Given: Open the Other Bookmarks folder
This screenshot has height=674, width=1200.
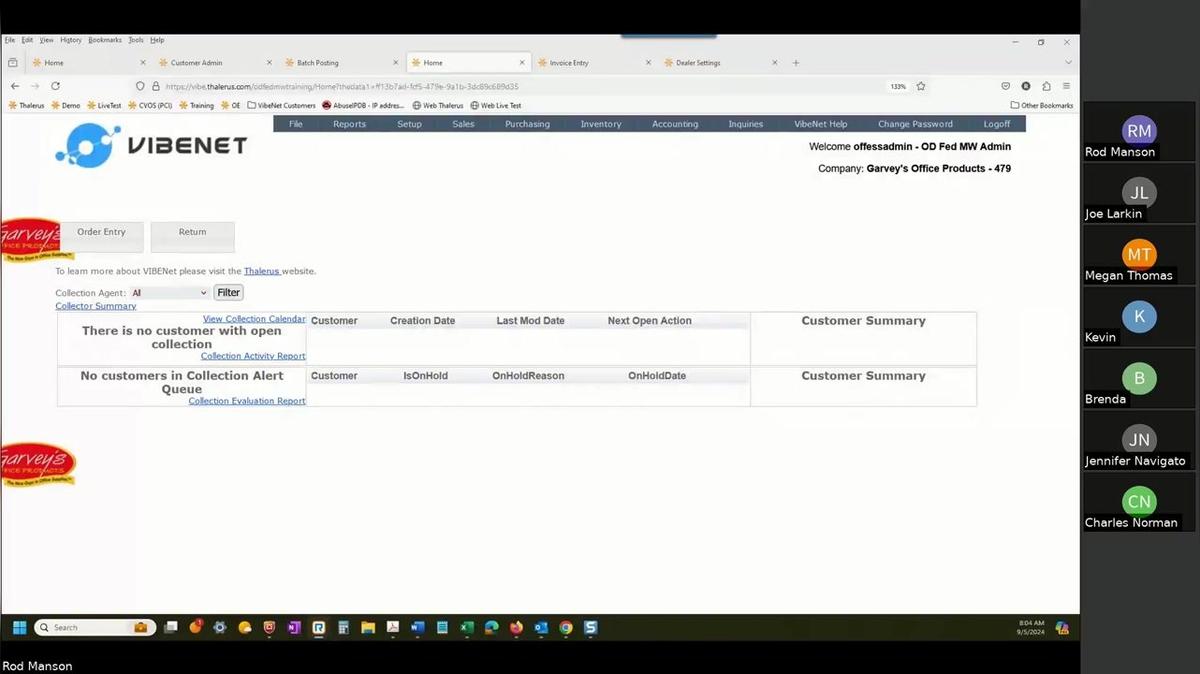Looking at the screenshot, I should click(1041, 105).
